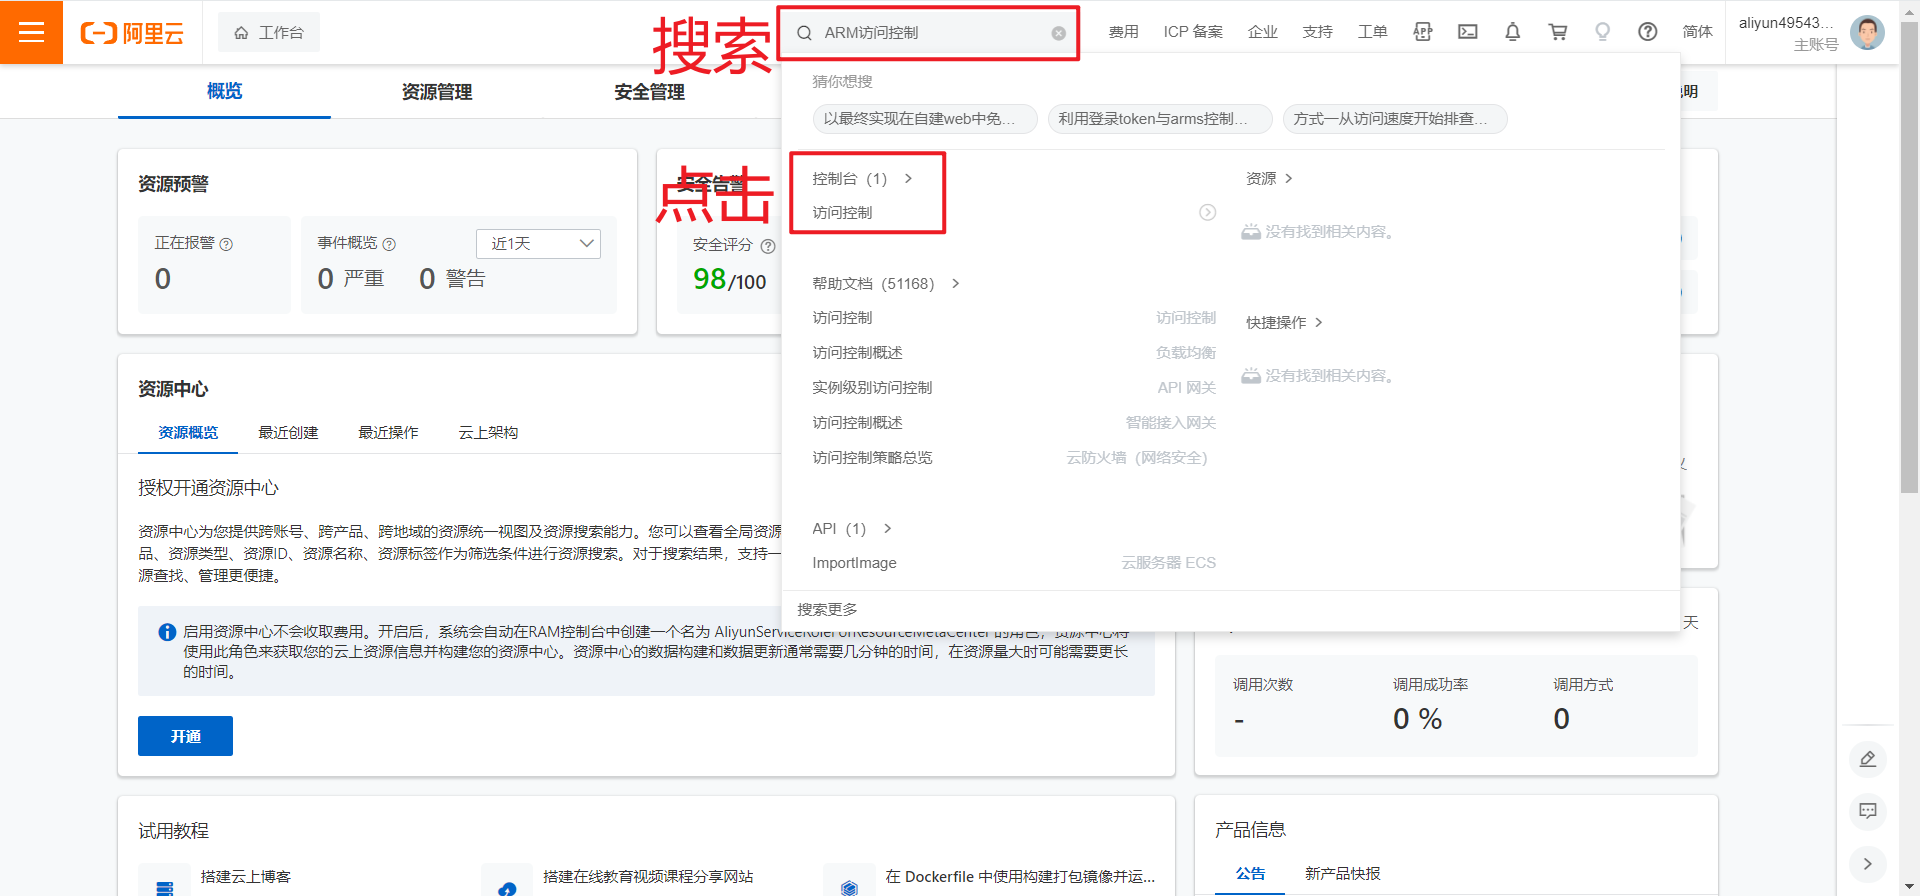Open the 企业 menu
The width and height of the screenshot is (1920, 896).
click(1263, 32)
